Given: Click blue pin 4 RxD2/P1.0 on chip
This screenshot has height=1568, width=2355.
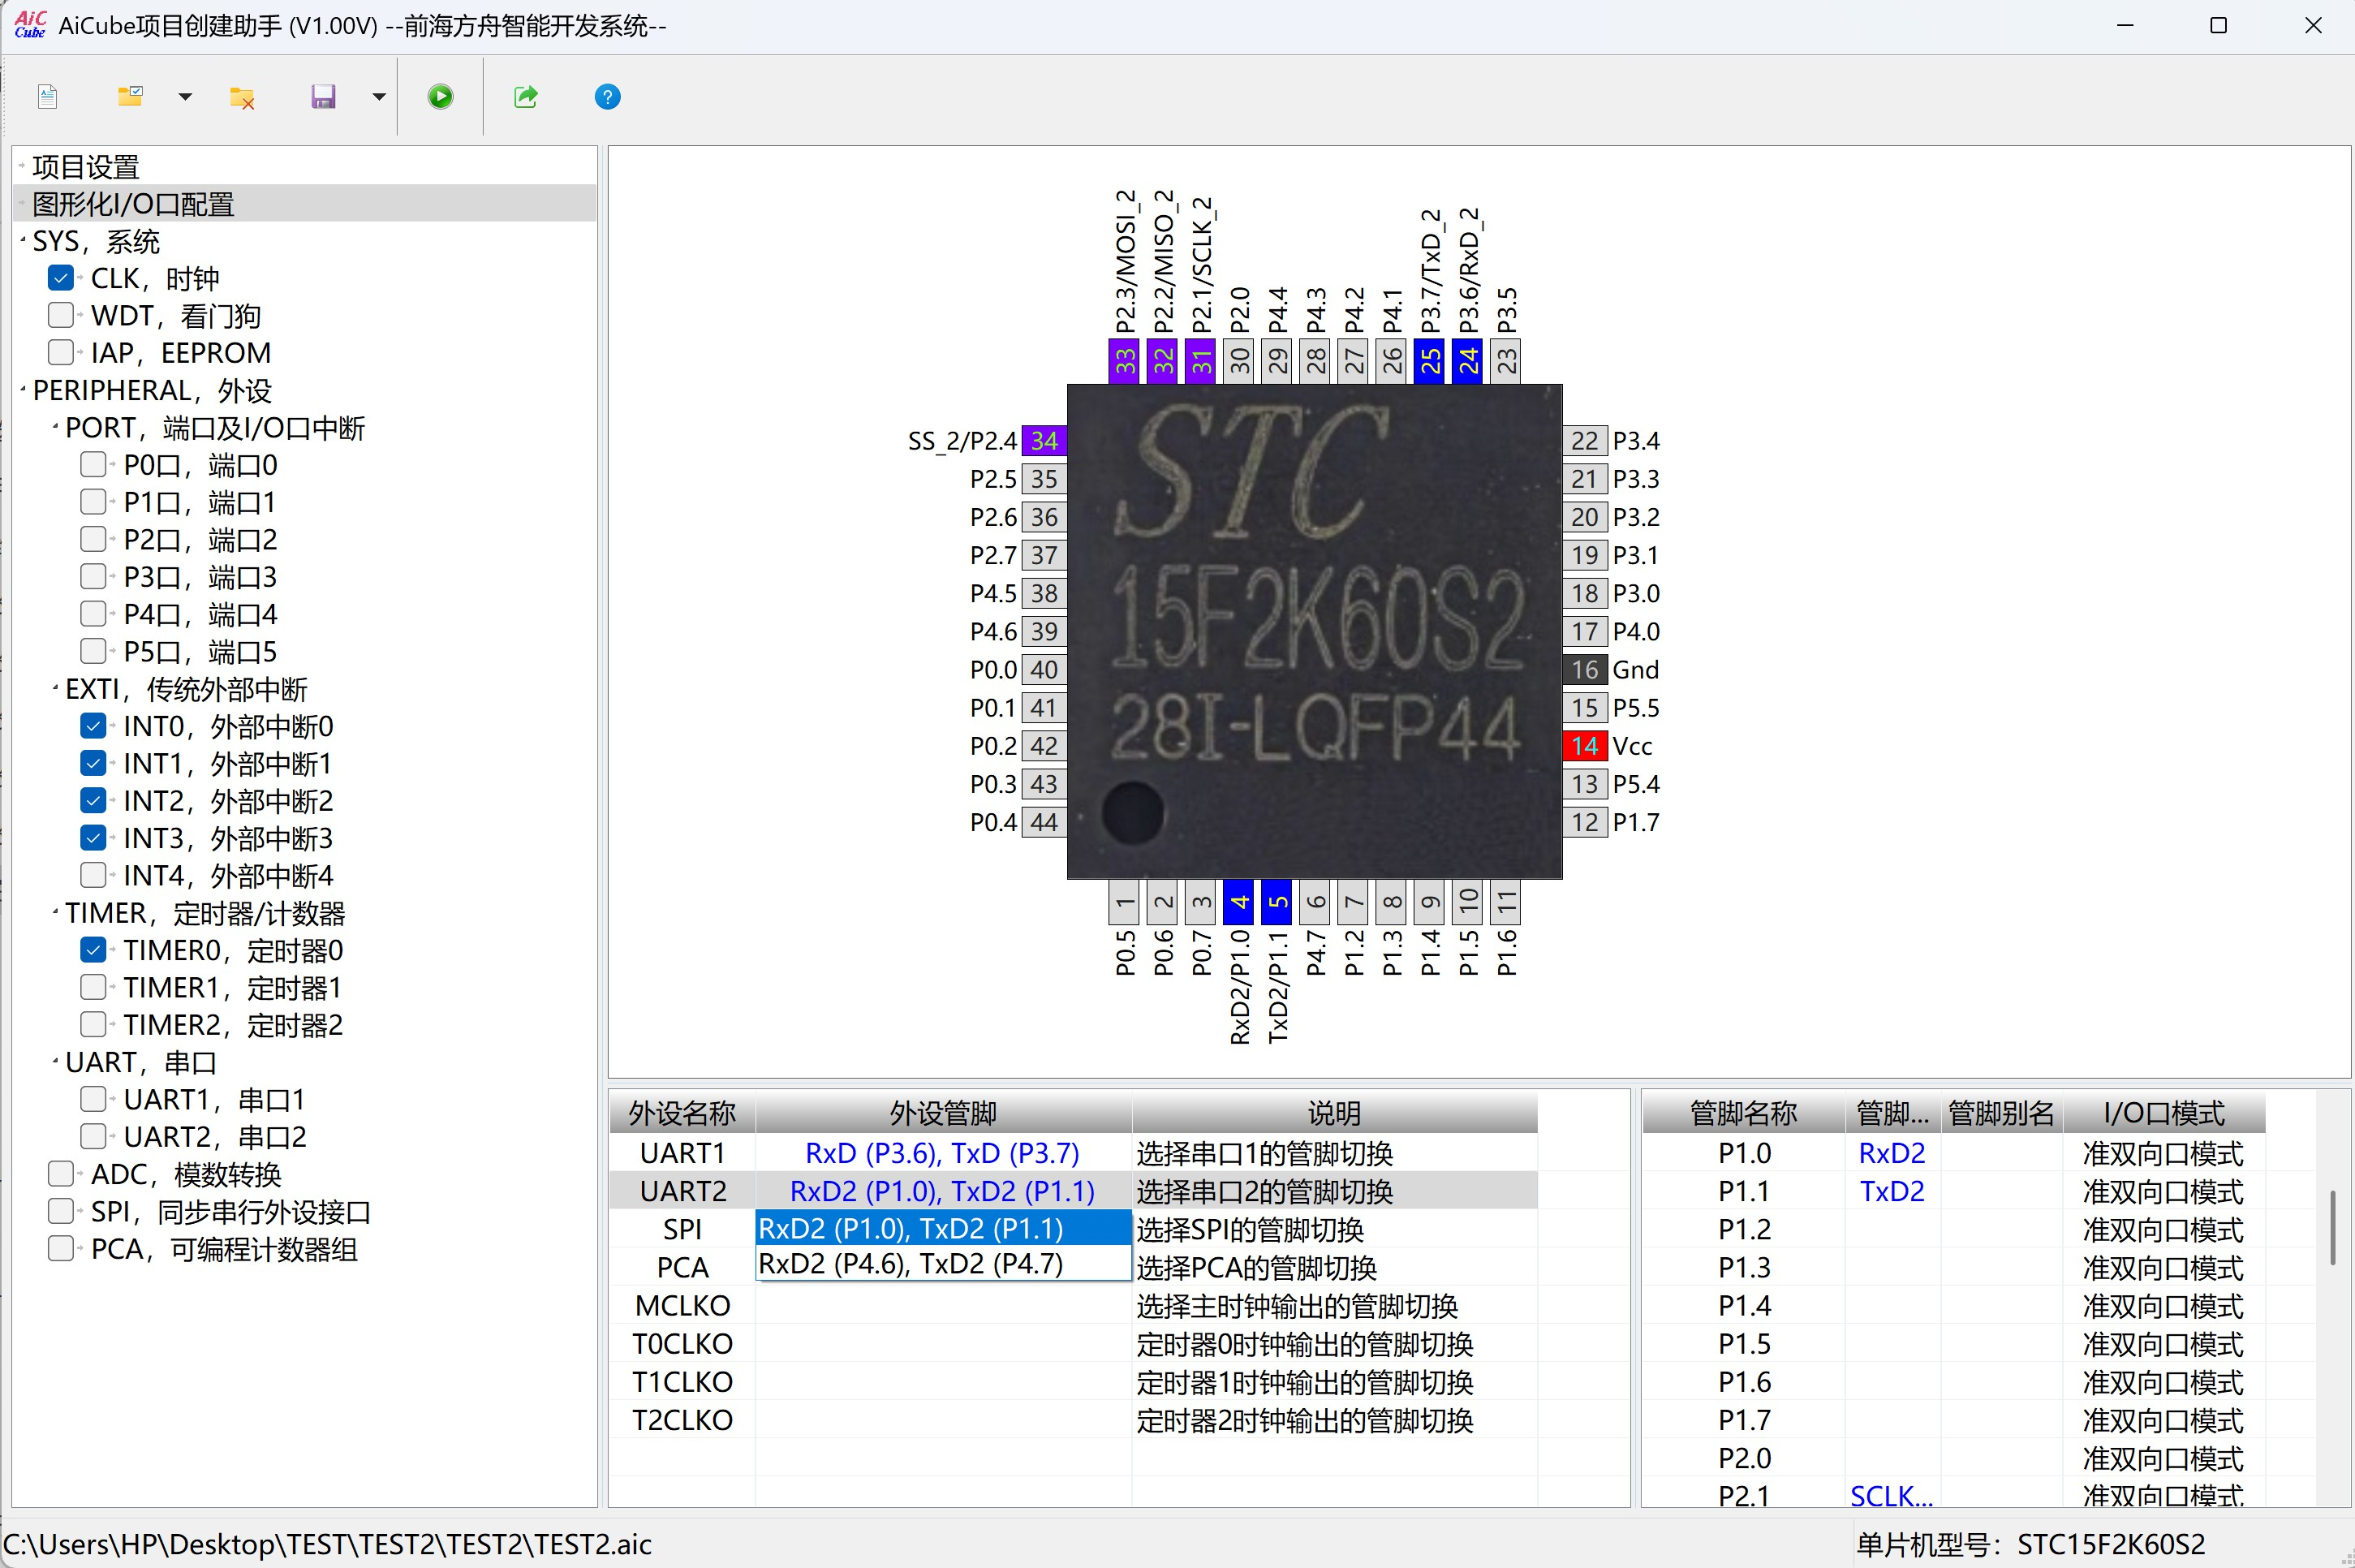Looking at the screenshot, I should tap(1239, 902).
